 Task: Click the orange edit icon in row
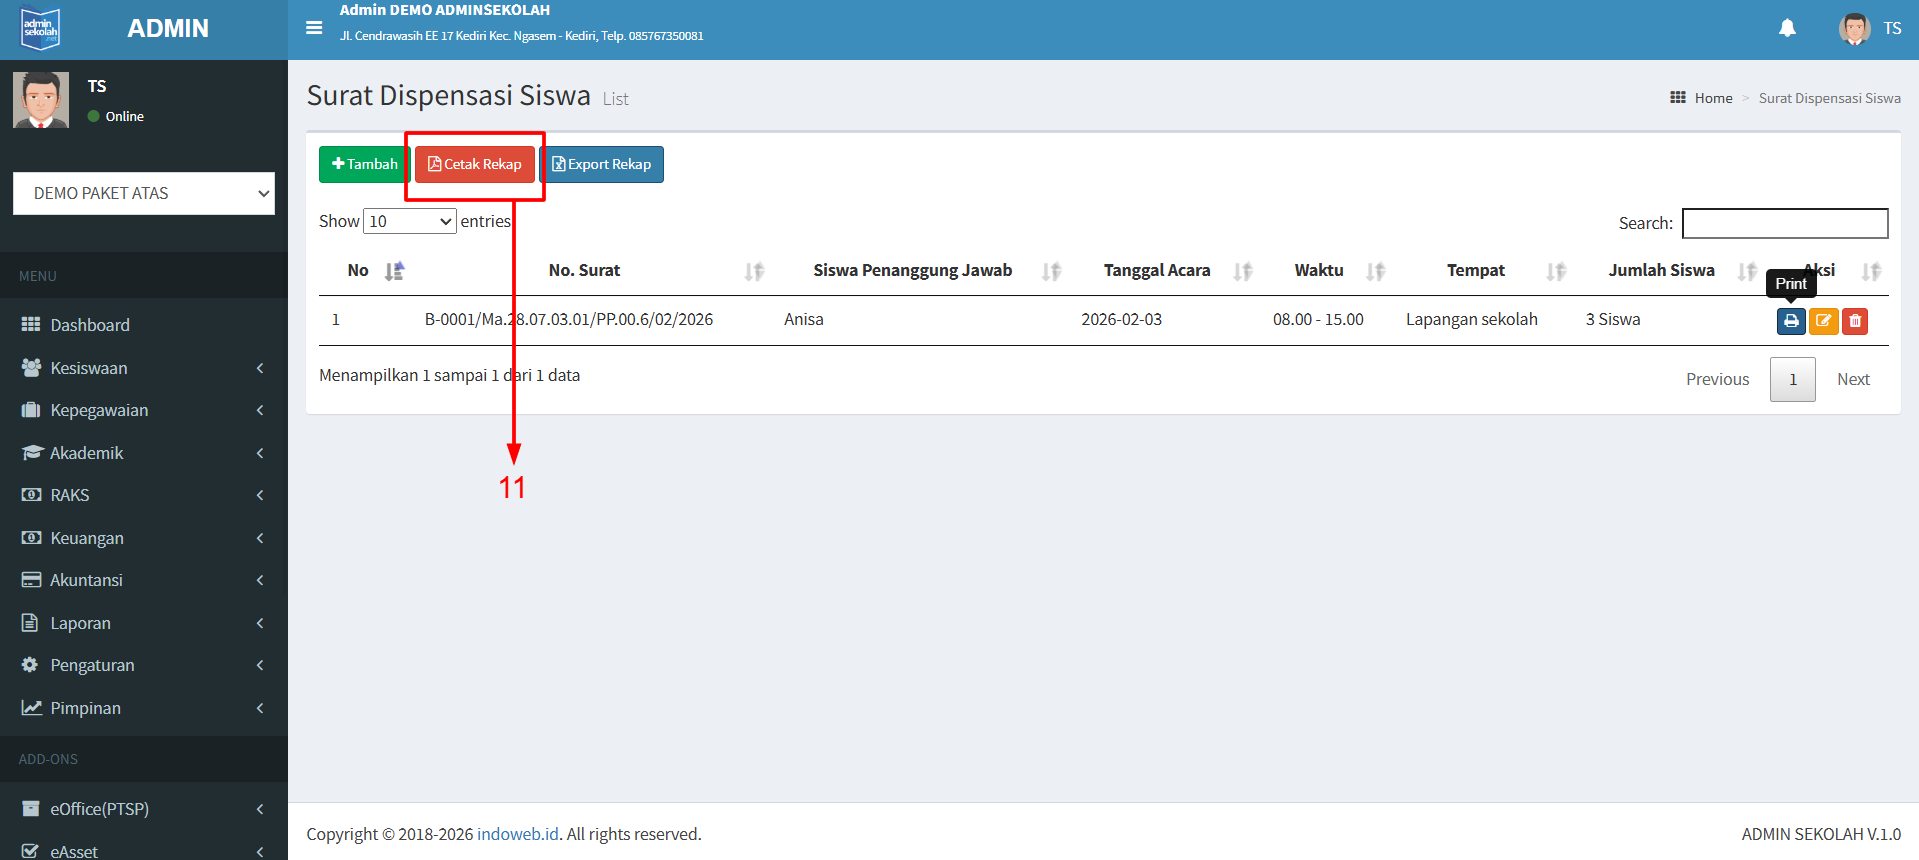(1823, 321)
